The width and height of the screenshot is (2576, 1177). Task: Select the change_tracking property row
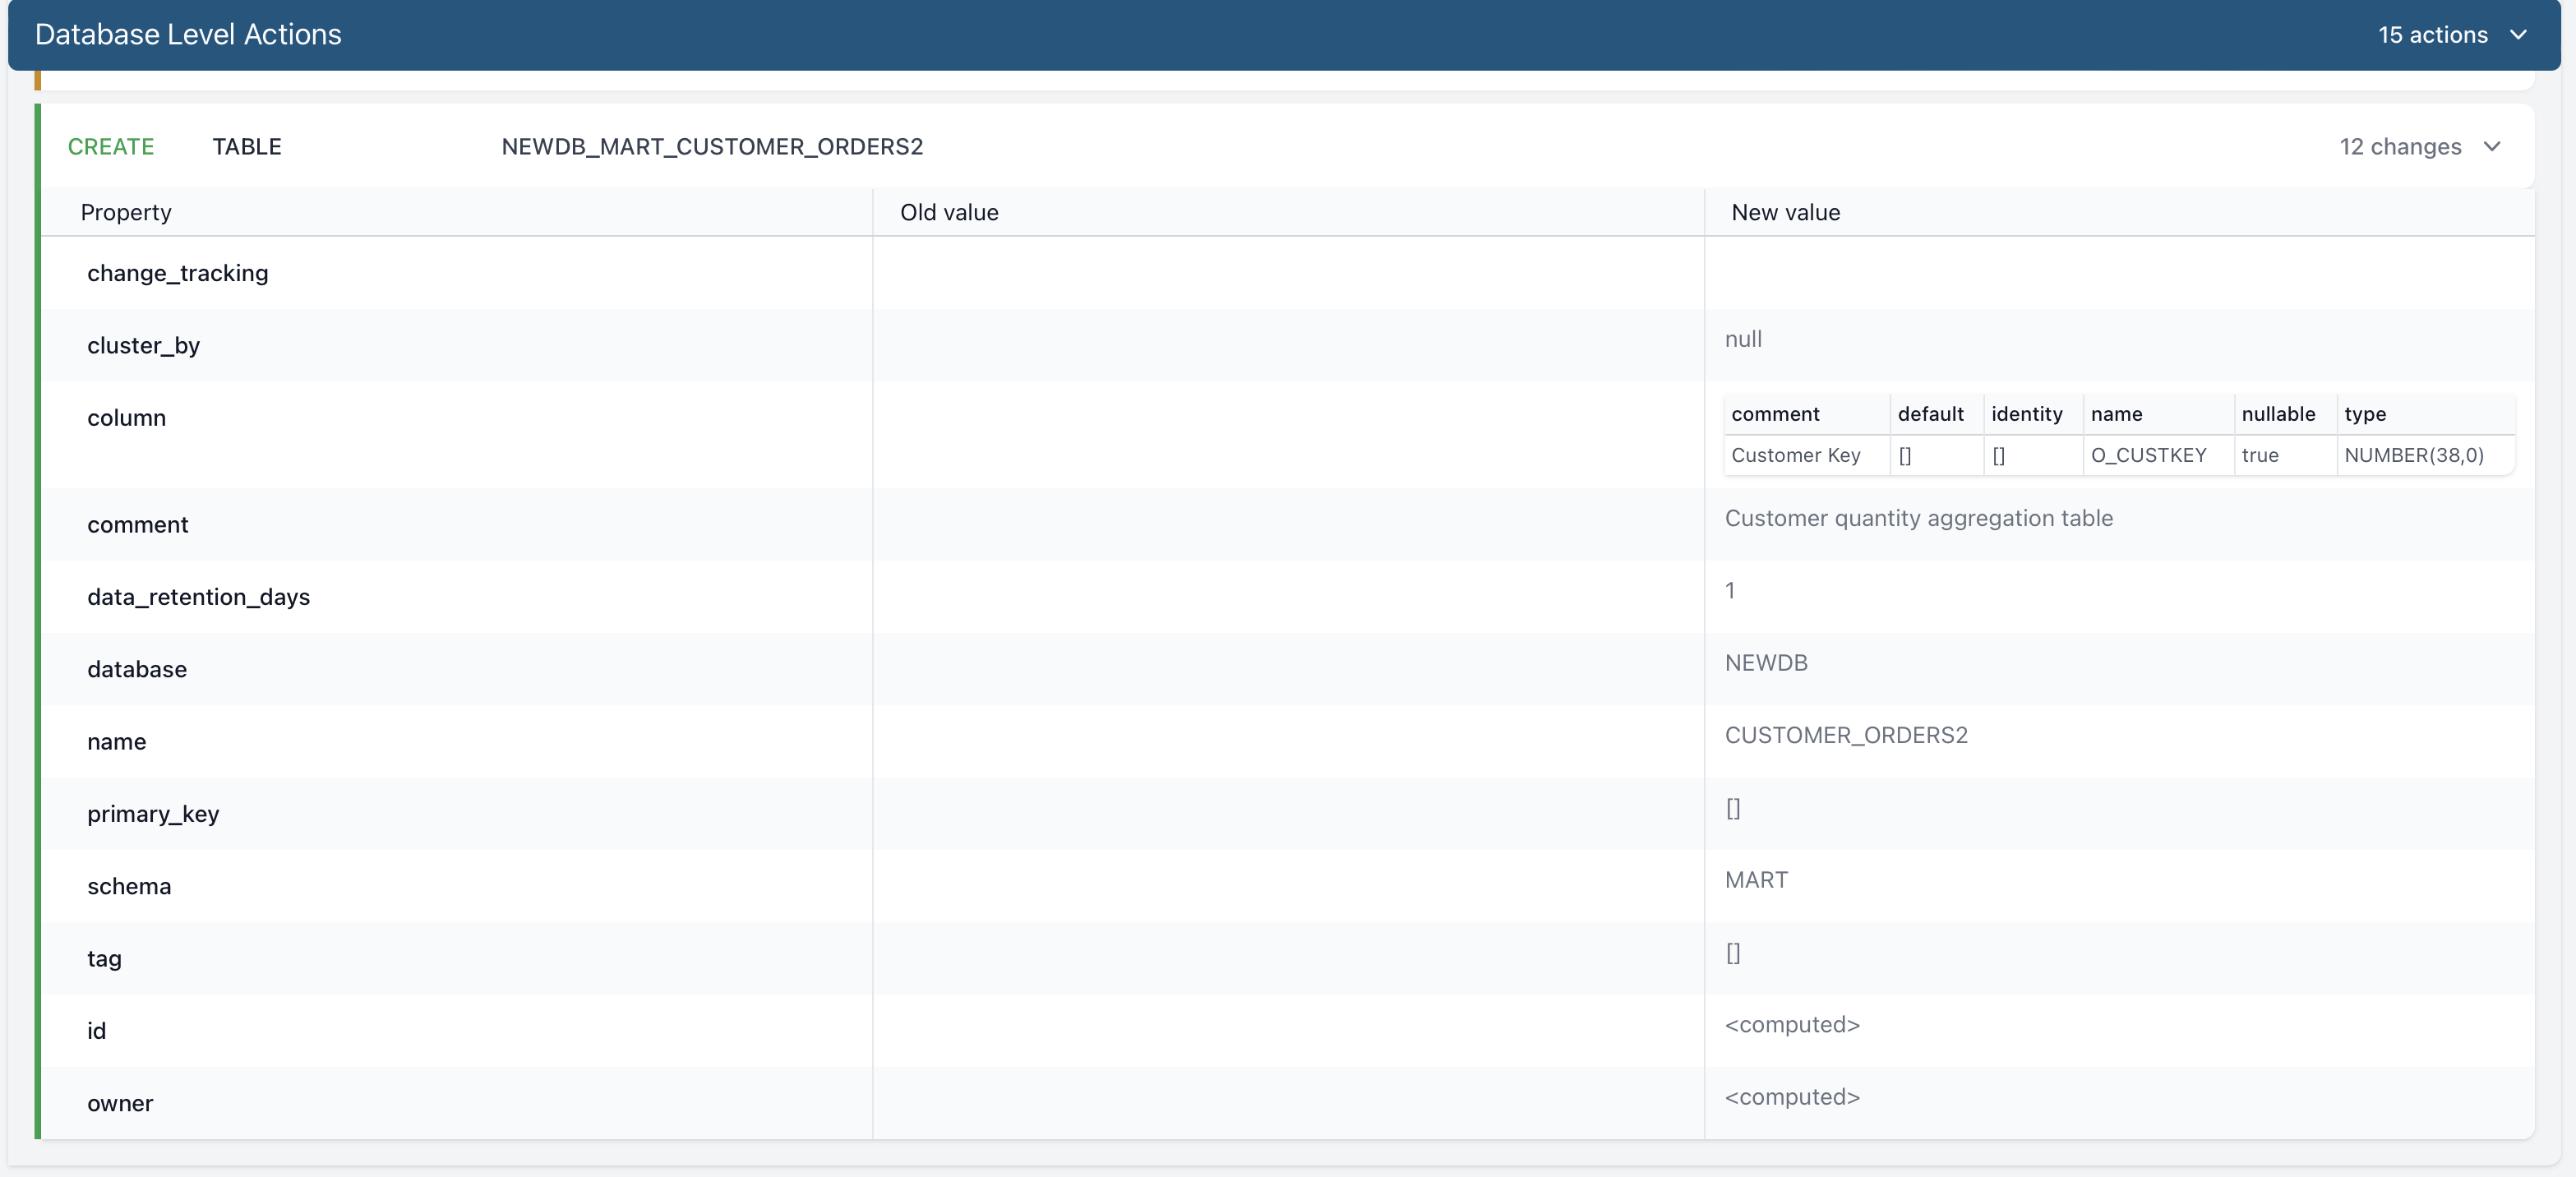click(1288, 273)
